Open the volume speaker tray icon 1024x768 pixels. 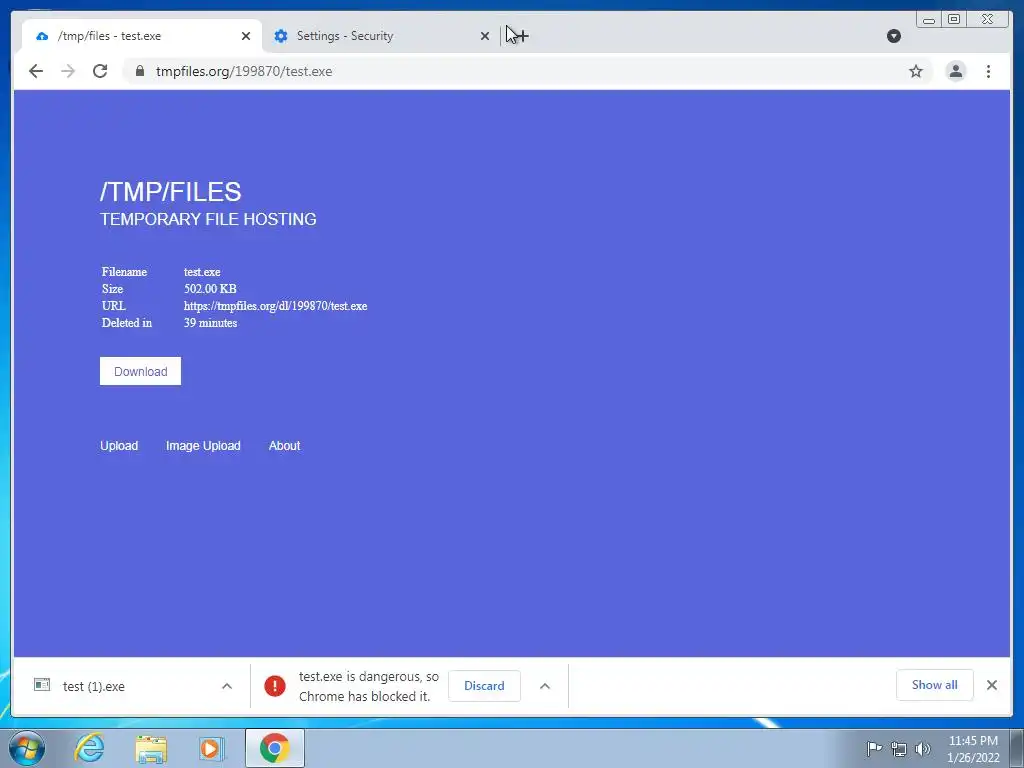pyautogui.click(x=922, y=749)
